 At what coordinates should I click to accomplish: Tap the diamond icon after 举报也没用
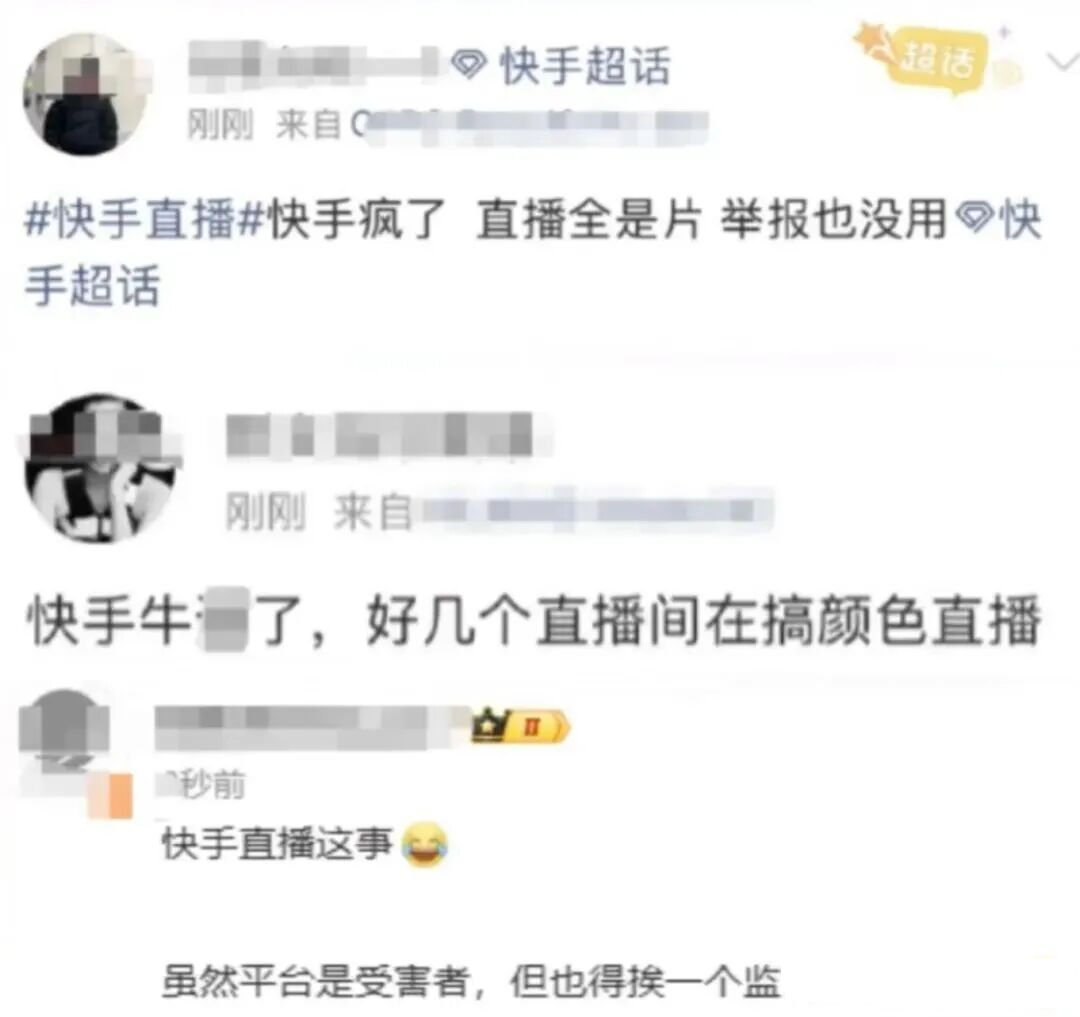tap(975, 220)
